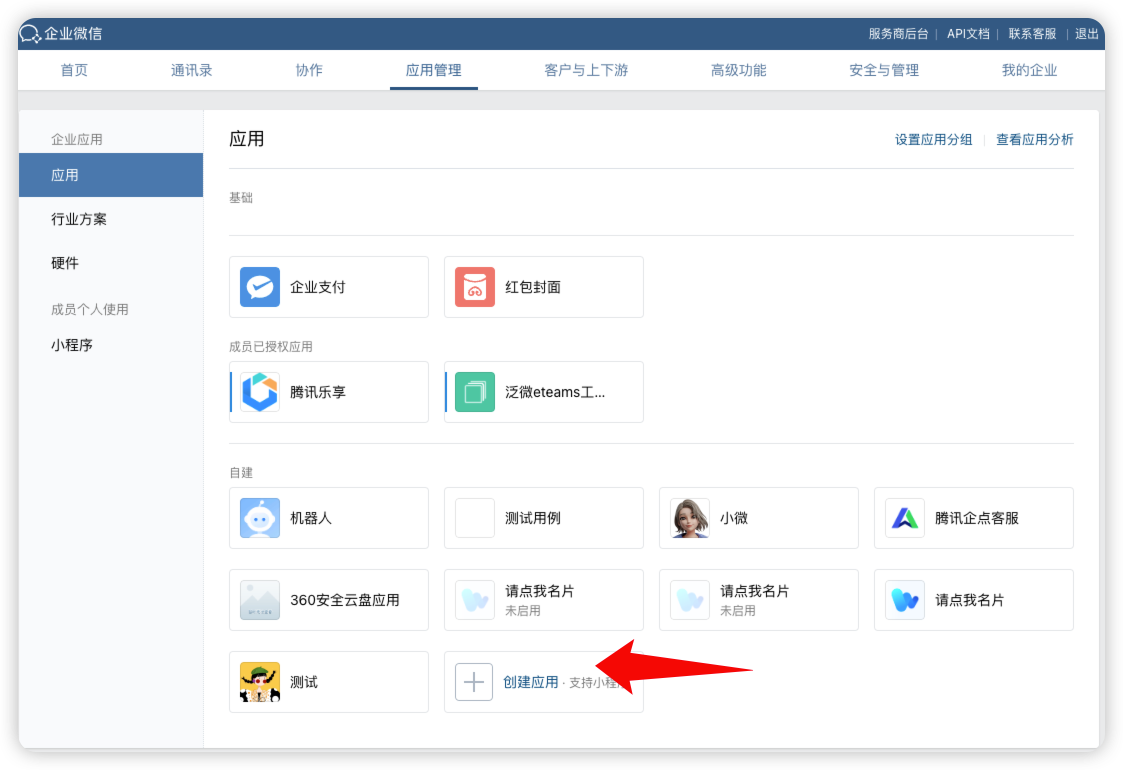Open the 机器人 custom app

point(328,518)
